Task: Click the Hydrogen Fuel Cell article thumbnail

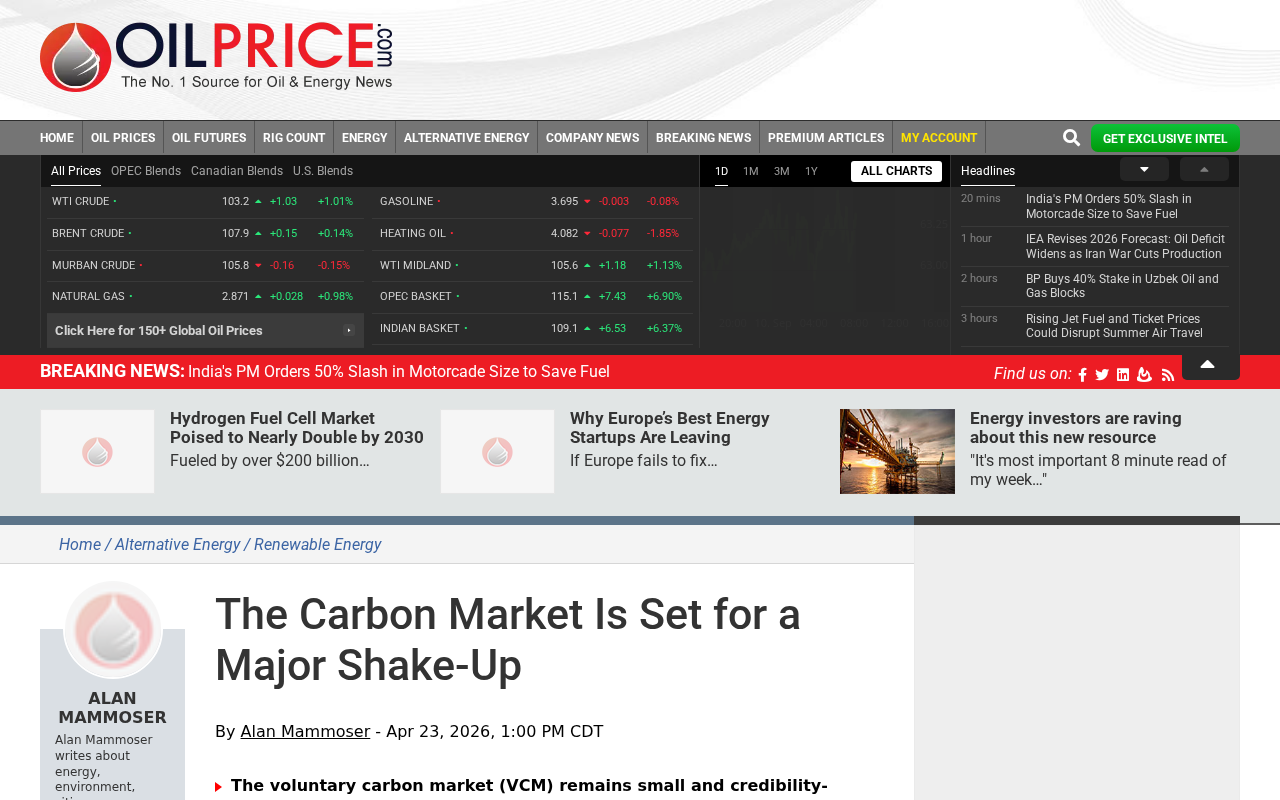Action: coord(97,451)
